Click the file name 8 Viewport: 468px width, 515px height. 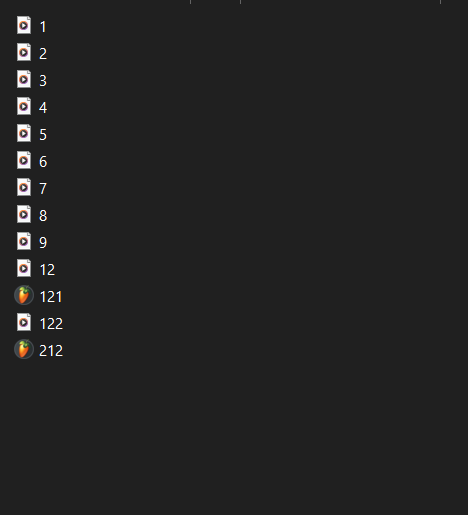click(43, 216)
